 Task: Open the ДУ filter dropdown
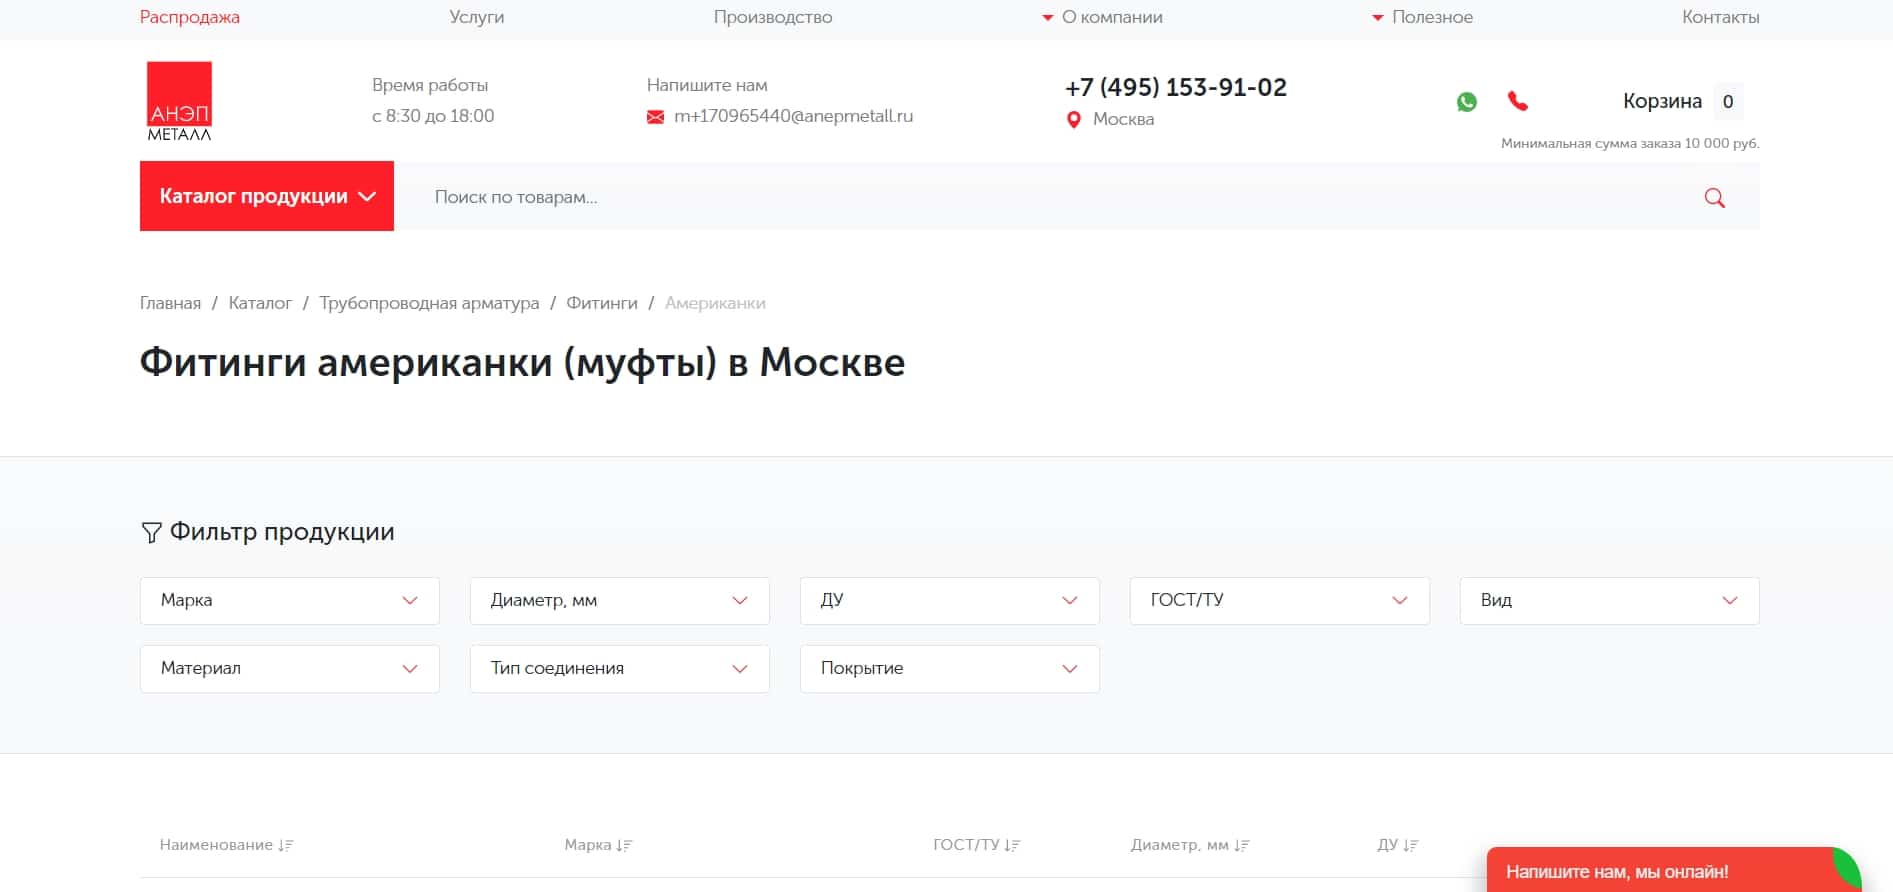pyautogui.click(x=950, y=601)
